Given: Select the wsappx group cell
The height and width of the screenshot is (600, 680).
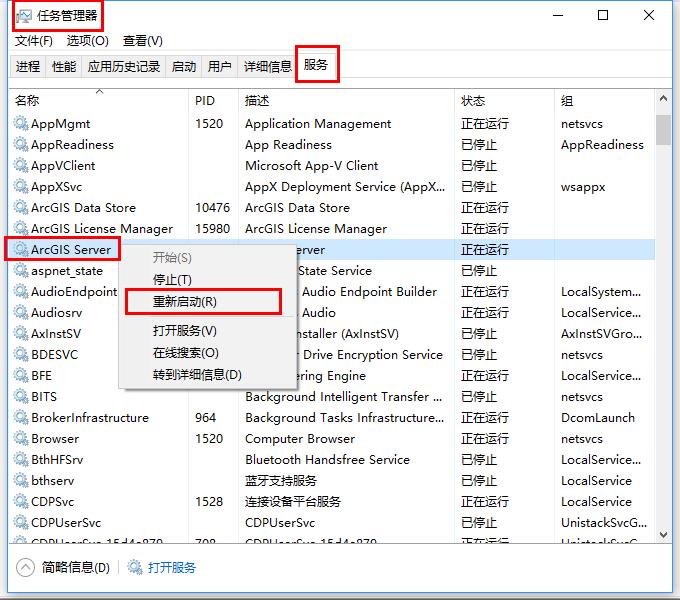Looking at the screenshot, I should pos(583,187).
